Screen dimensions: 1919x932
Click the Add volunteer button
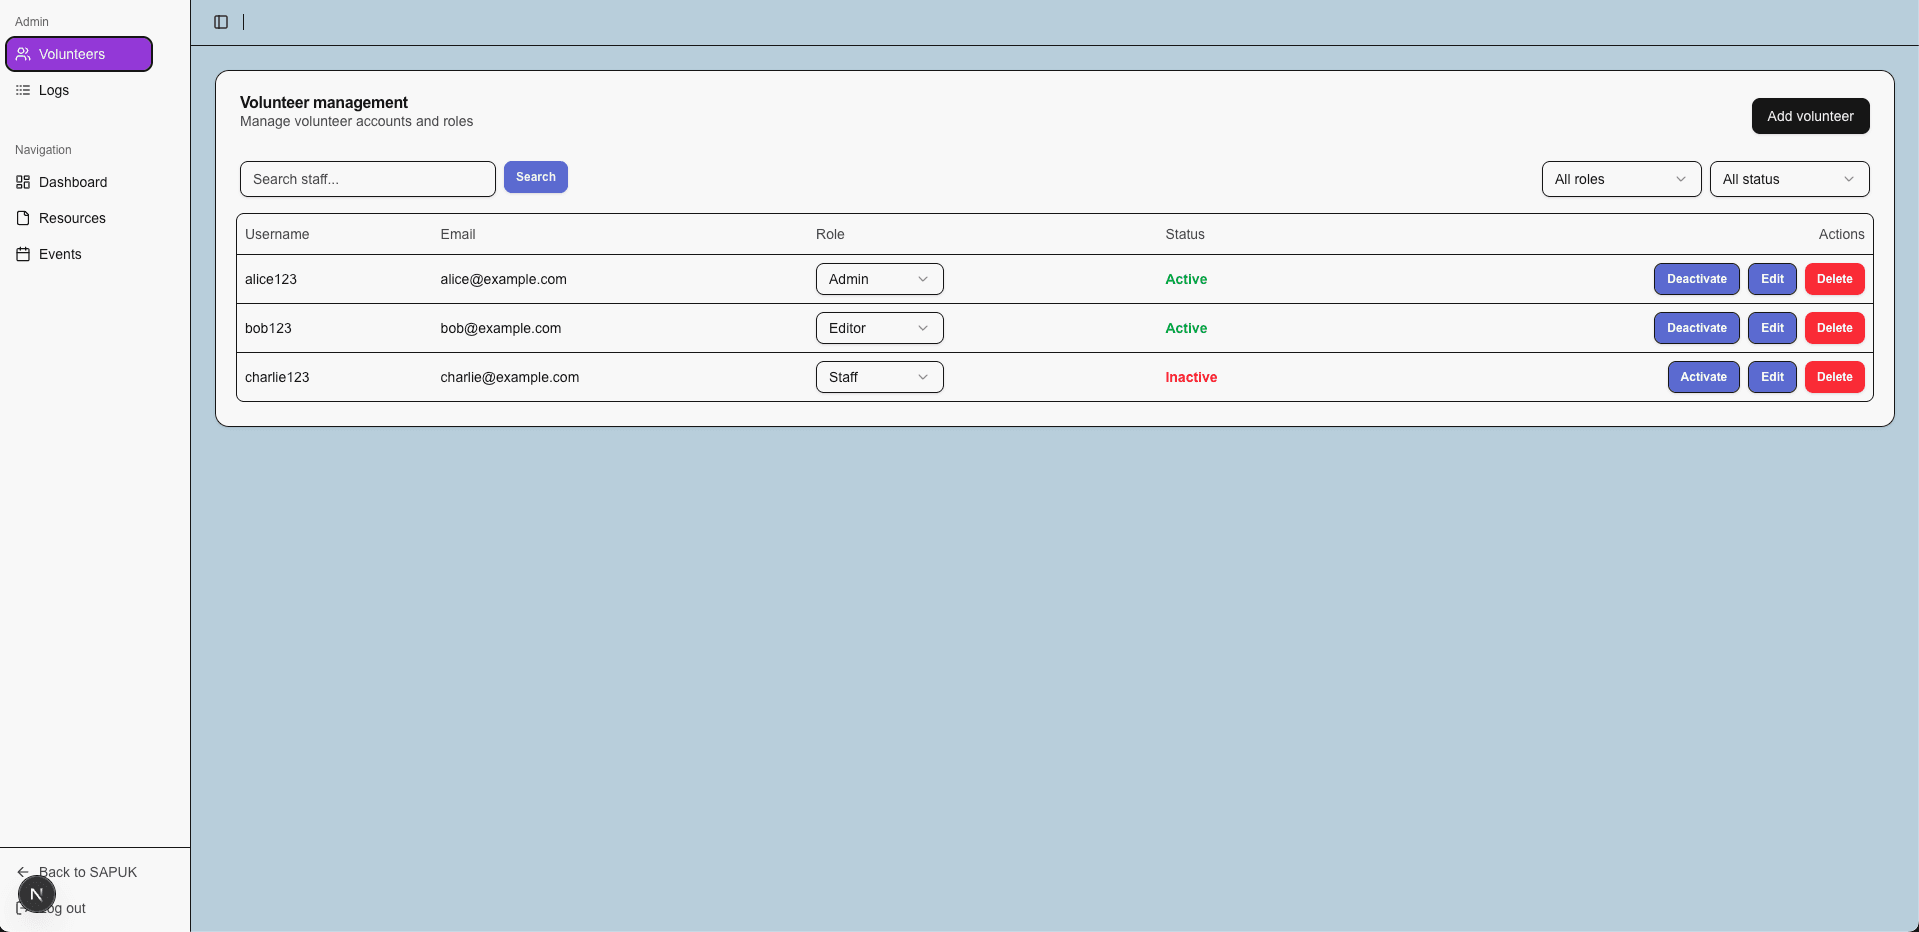click(x=1809, y=116)
